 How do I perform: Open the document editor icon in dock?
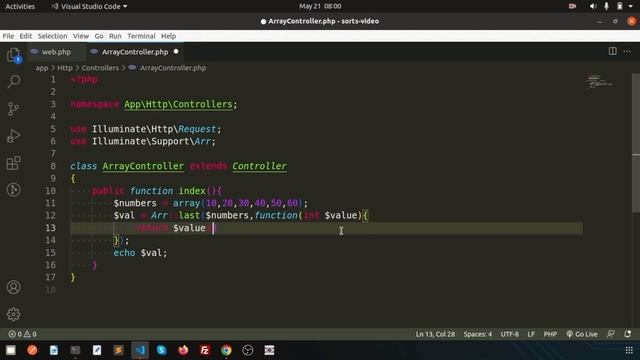54,350
